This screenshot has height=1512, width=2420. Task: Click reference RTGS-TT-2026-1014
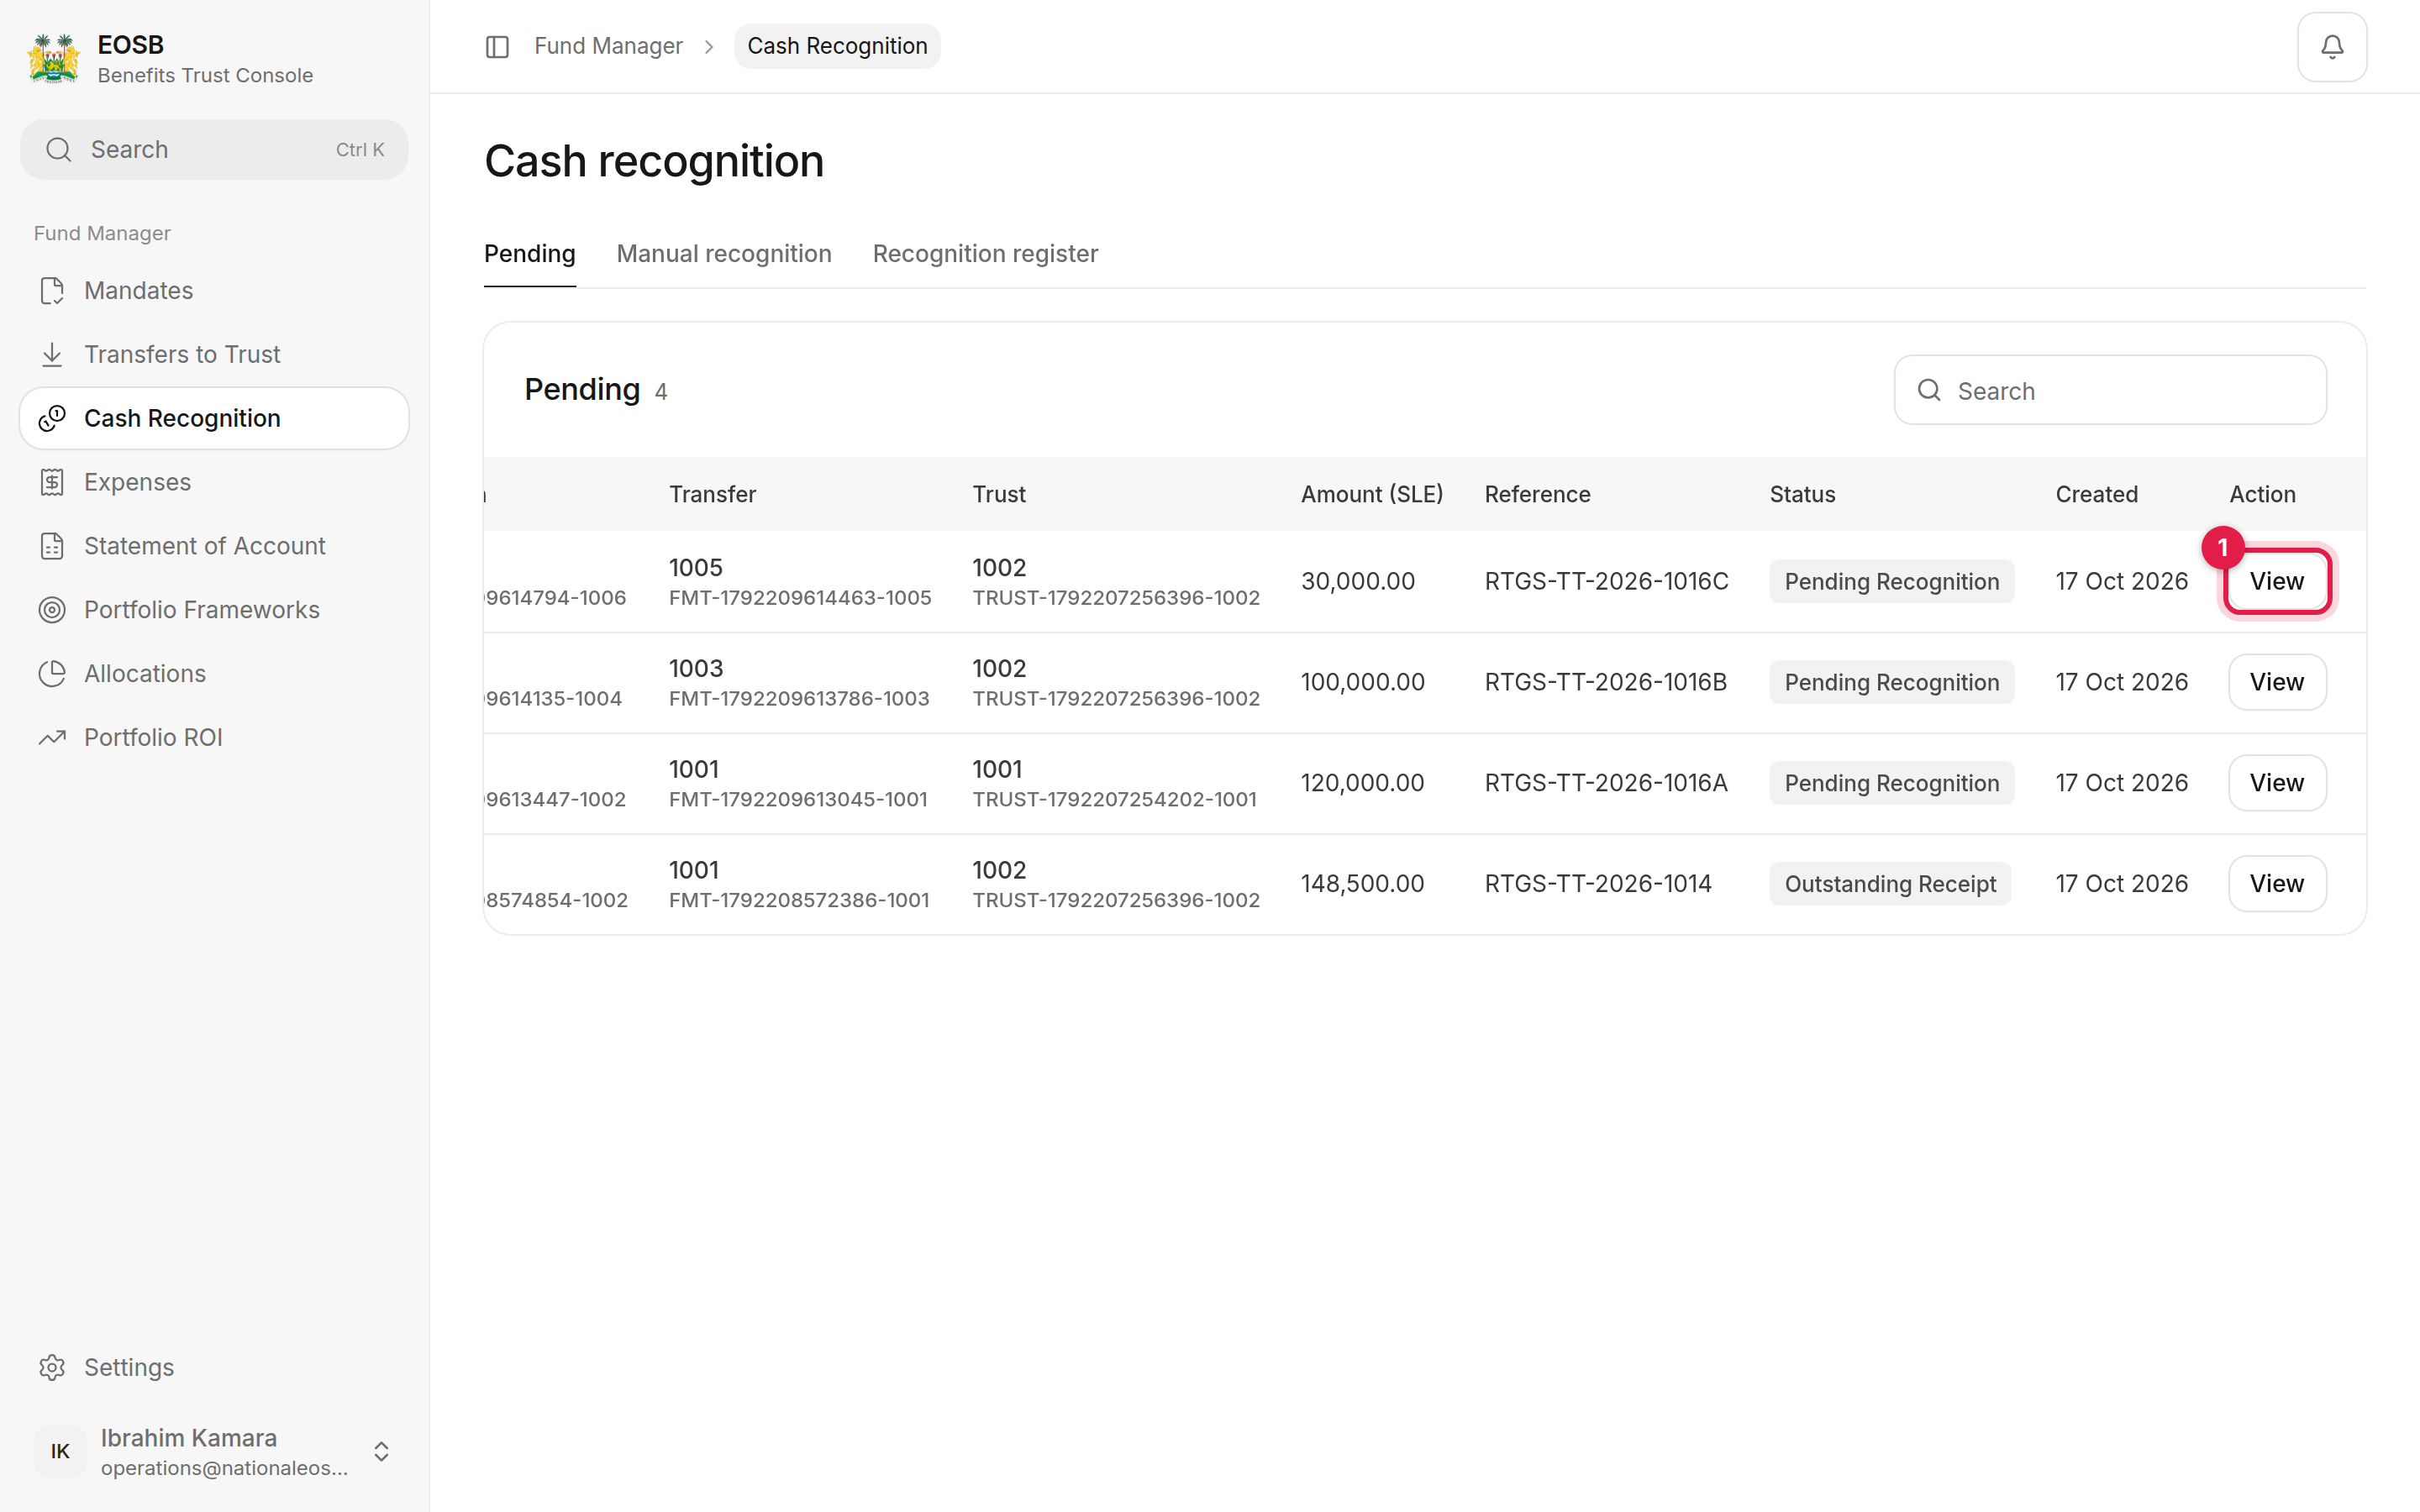pyautogui.click(x=1598, y=884)
